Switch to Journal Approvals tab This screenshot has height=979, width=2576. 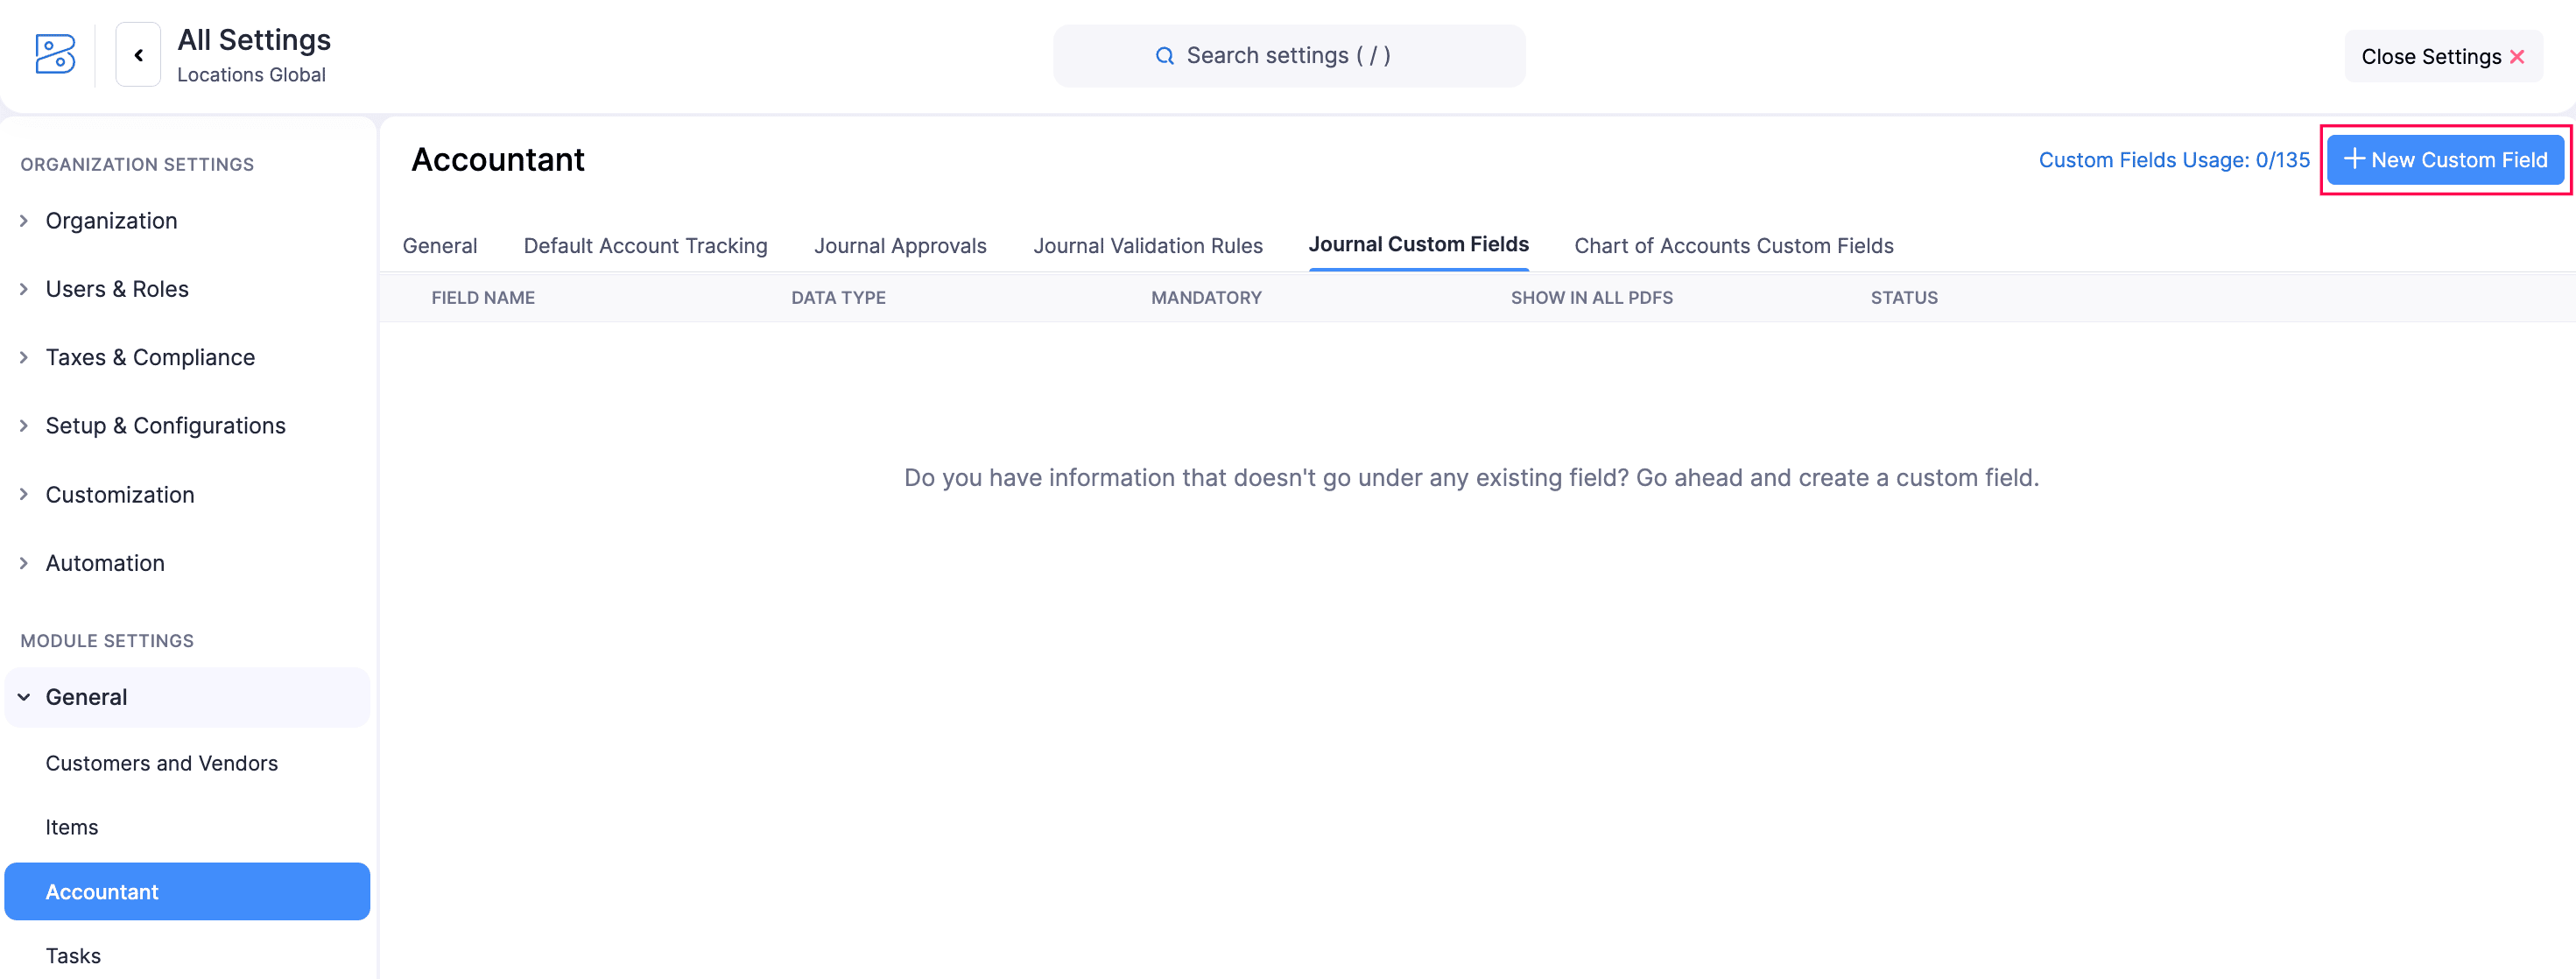(899, 246)
